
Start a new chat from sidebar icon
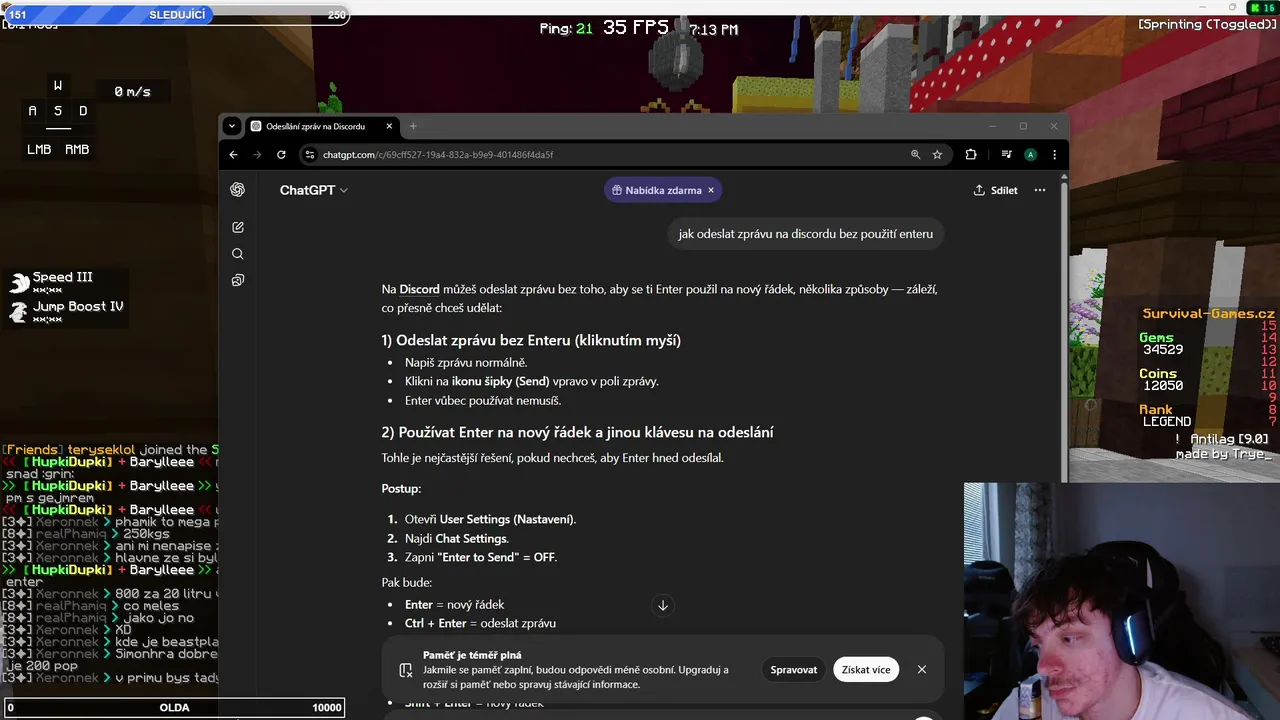pyautogui.click(x=238, y=228)
